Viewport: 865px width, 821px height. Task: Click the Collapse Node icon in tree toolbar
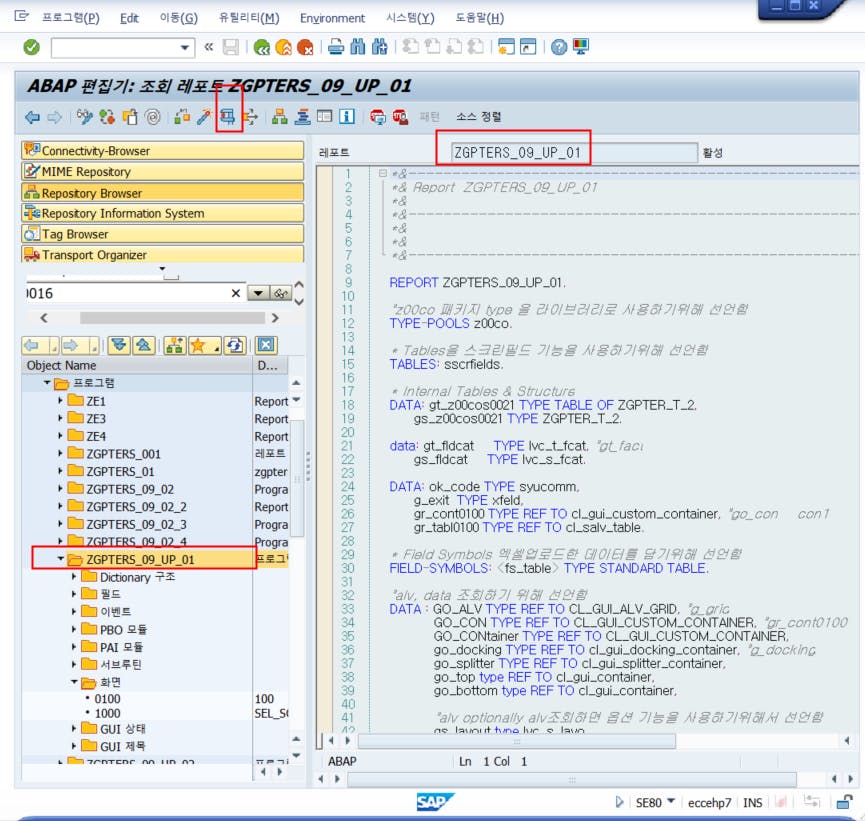coord(143,346)
